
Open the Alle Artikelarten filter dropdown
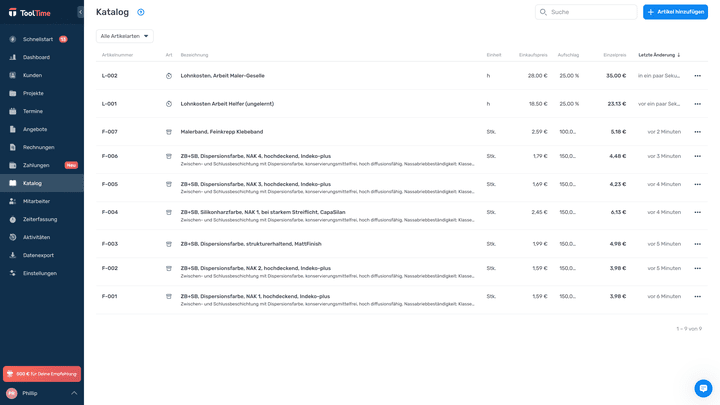click(125, 36)
